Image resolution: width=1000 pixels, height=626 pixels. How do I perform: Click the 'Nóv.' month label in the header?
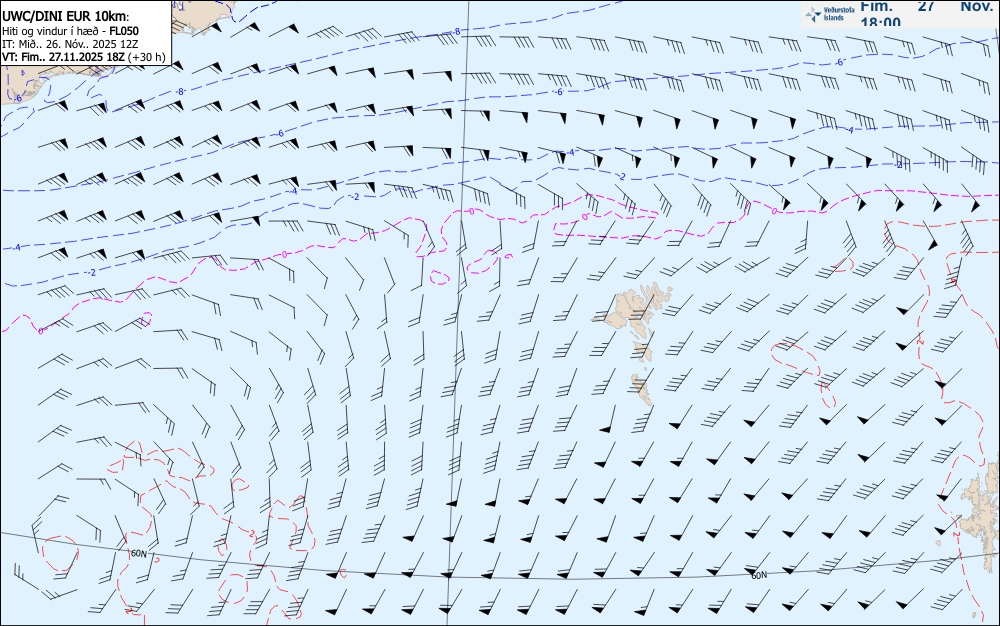coord(976,6)
